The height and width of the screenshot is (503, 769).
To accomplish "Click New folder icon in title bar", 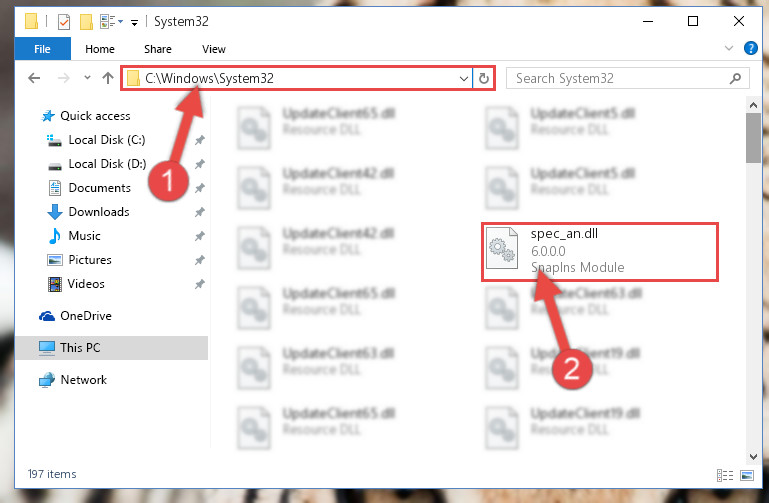I will coord(86,22).
